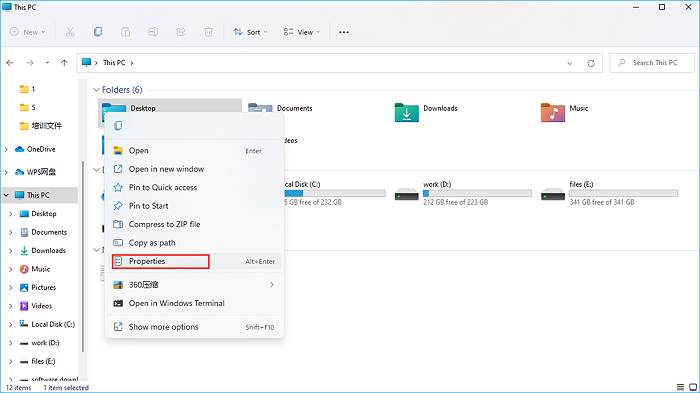Select folder 1 in quick access

(x=27, y=89)
